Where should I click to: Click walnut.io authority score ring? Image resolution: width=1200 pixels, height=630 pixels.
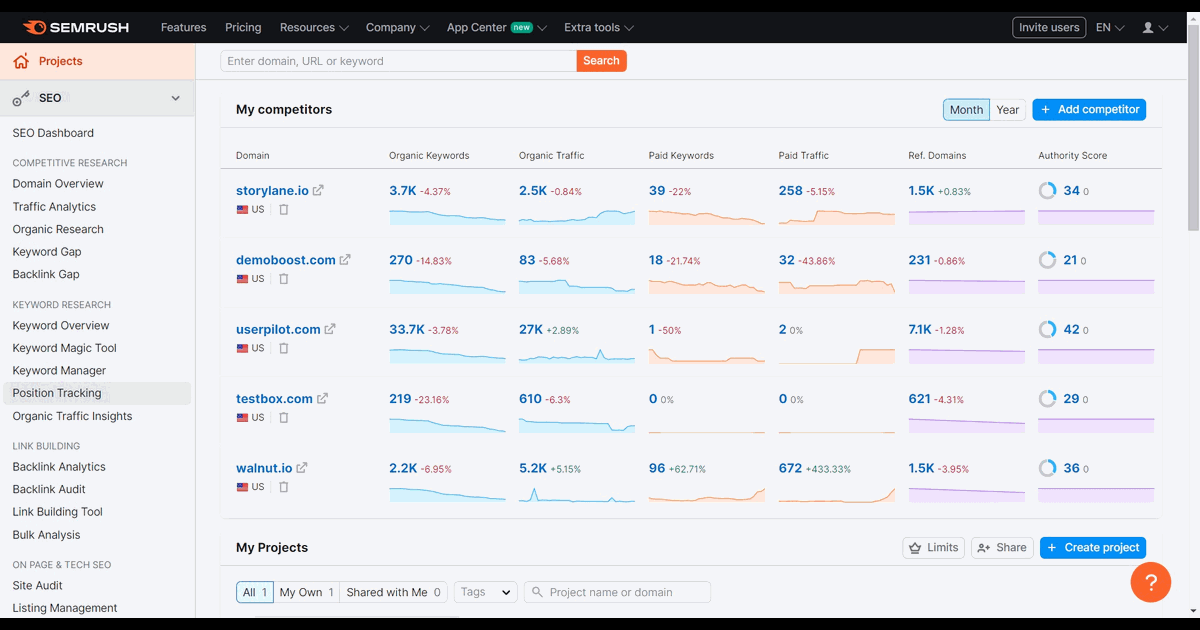1047,467
